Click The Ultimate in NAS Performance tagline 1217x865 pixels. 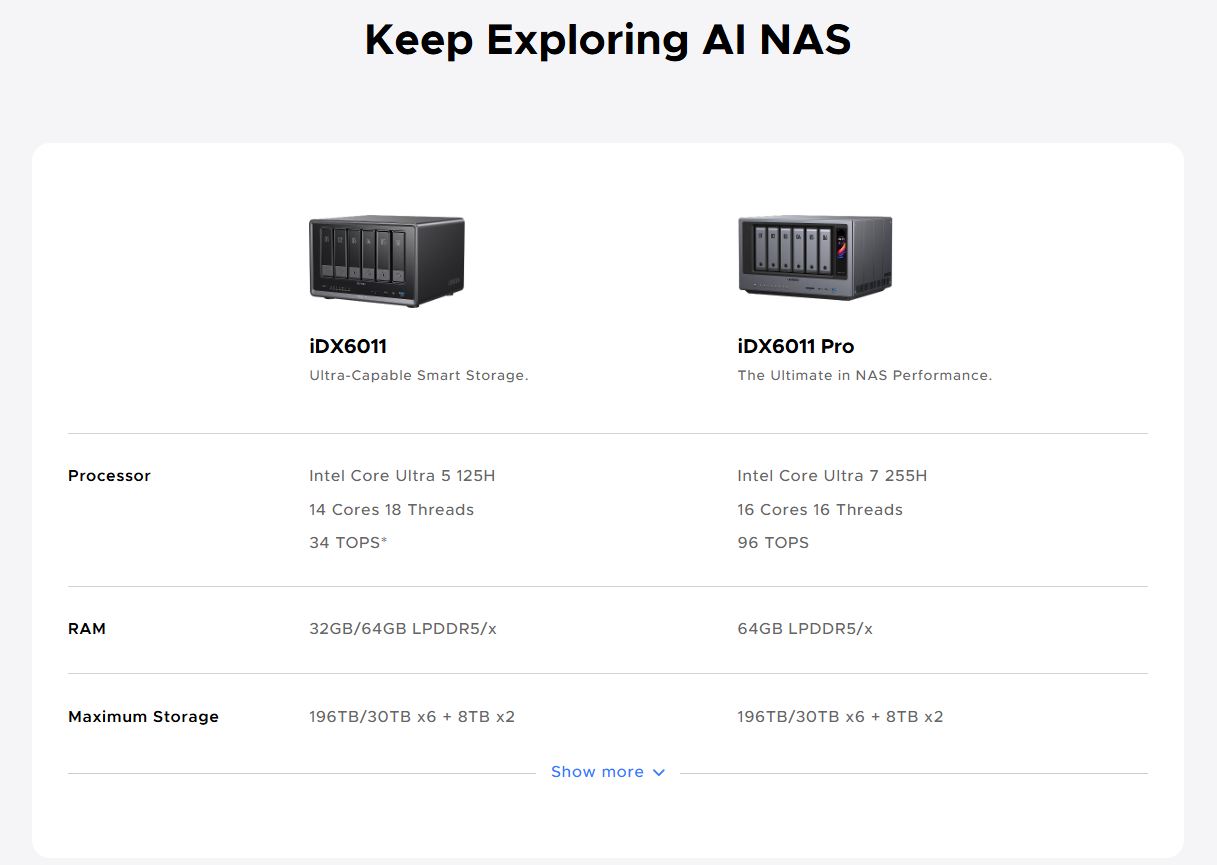pyautogui.click(x=864, y=376)
